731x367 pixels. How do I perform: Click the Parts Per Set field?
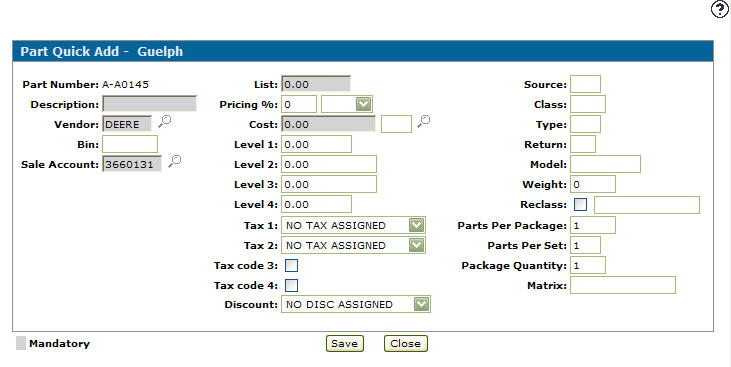(586, 245)
